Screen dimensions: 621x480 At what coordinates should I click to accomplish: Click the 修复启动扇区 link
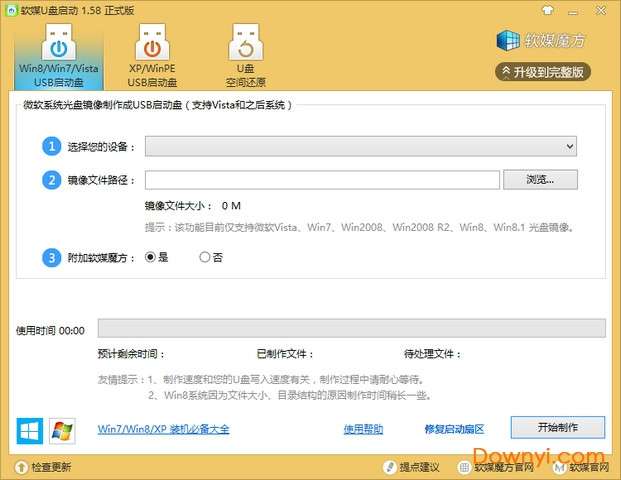(454, 429)
